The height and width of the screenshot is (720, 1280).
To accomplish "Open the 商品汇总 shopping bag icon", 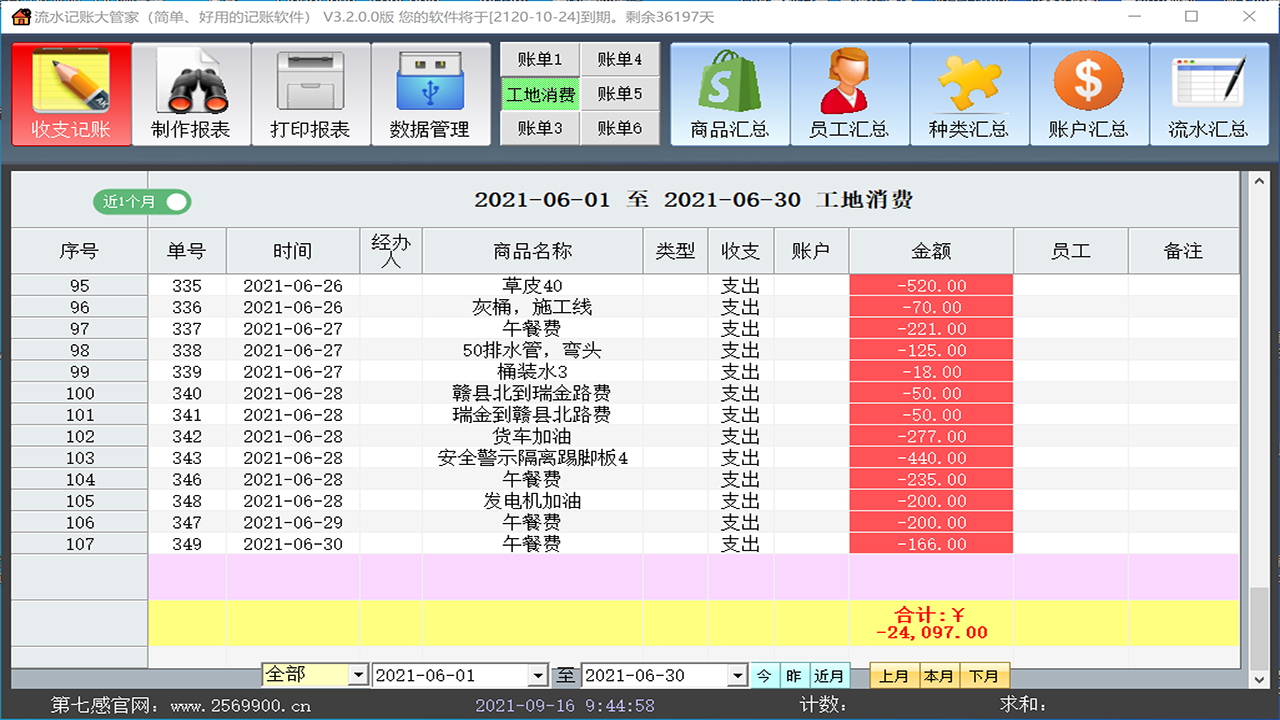I will coord(729,93).
